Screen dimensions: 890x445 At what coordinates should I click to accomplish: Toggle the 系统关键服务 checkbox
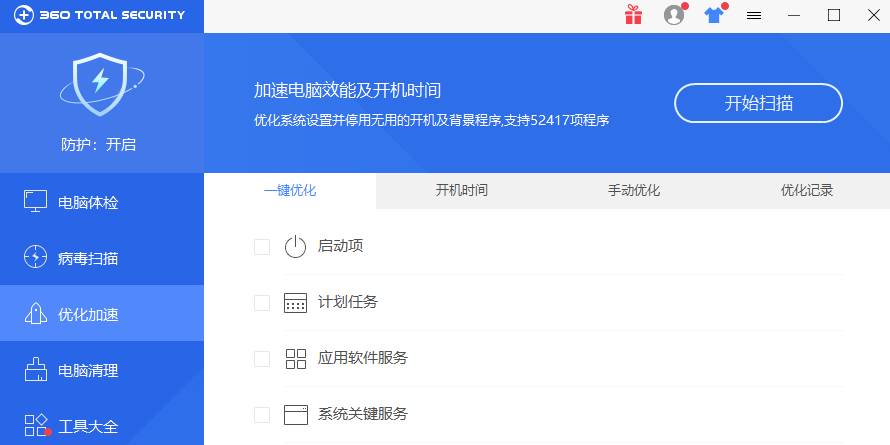tap(262, 414)
